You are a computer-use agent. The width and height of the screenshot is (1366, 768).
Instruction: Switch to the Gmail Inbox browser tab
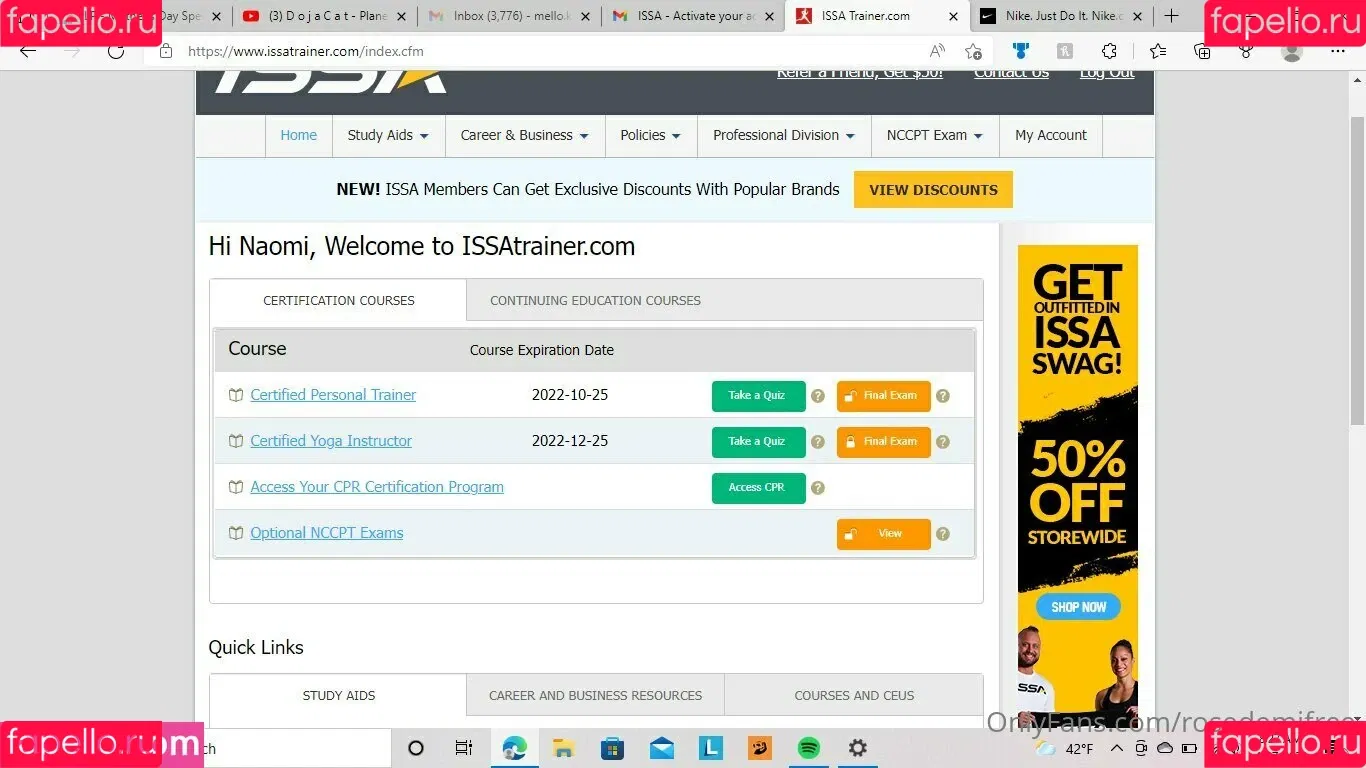pos(509,16)
